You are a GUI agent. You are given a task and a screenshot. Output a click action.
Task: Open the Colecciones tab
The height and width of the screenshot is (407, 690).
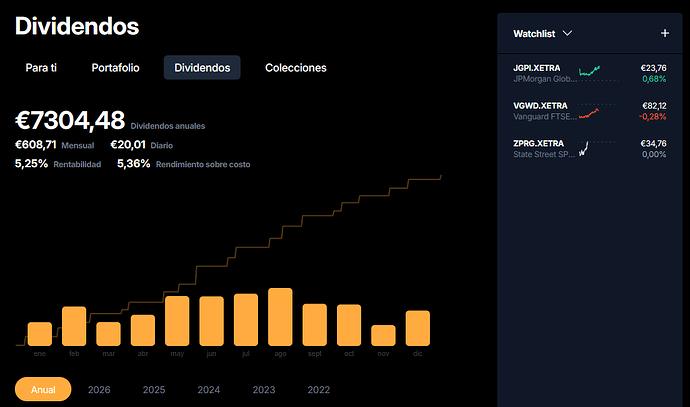[x=296, y=68]
